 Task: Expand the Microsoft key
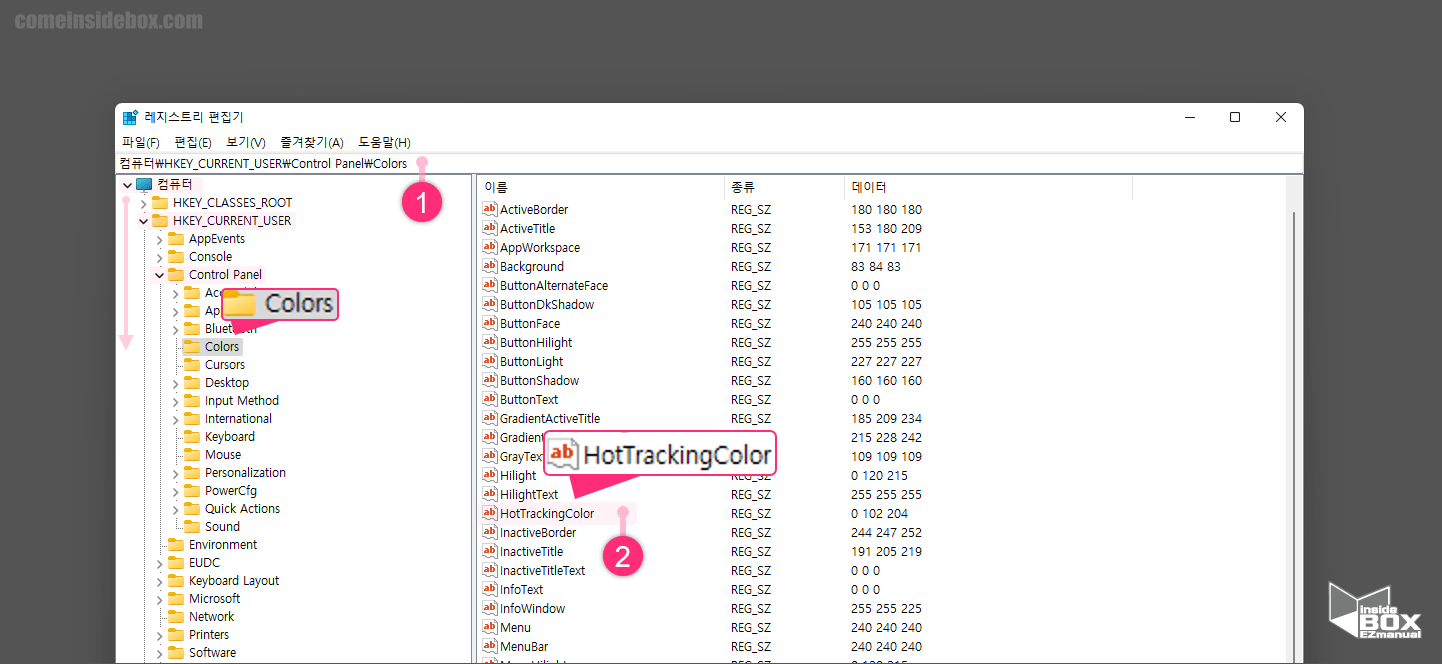pos(159,598)
